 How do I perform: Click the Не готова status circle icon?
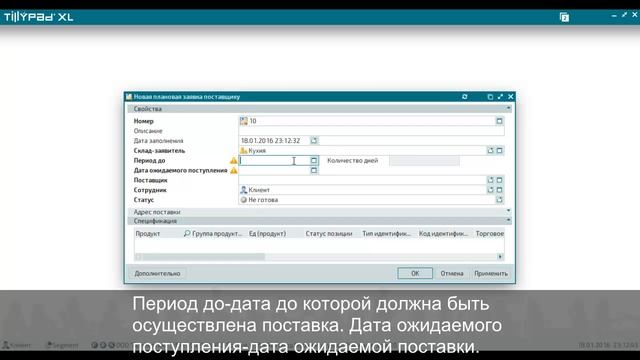point(244,200)
